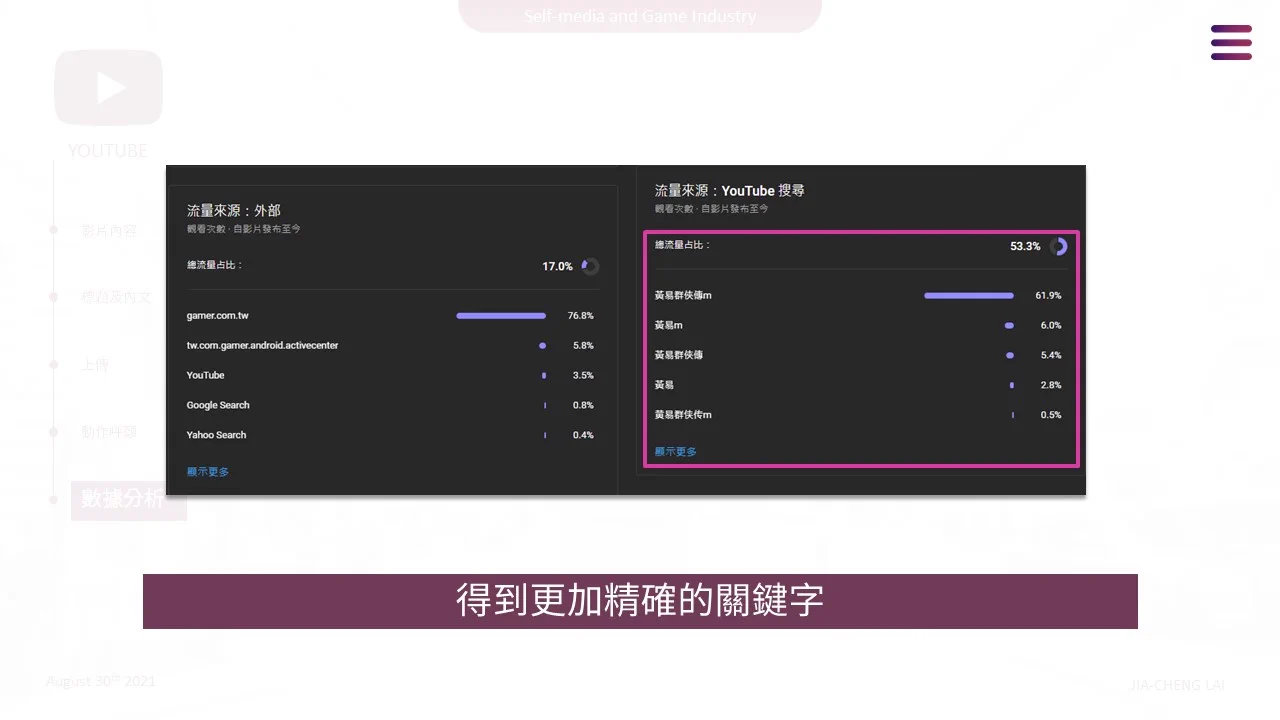Click the 2.8% value for 黃易
Viewport: 1280px width, 720px height.
[1051, 385]
